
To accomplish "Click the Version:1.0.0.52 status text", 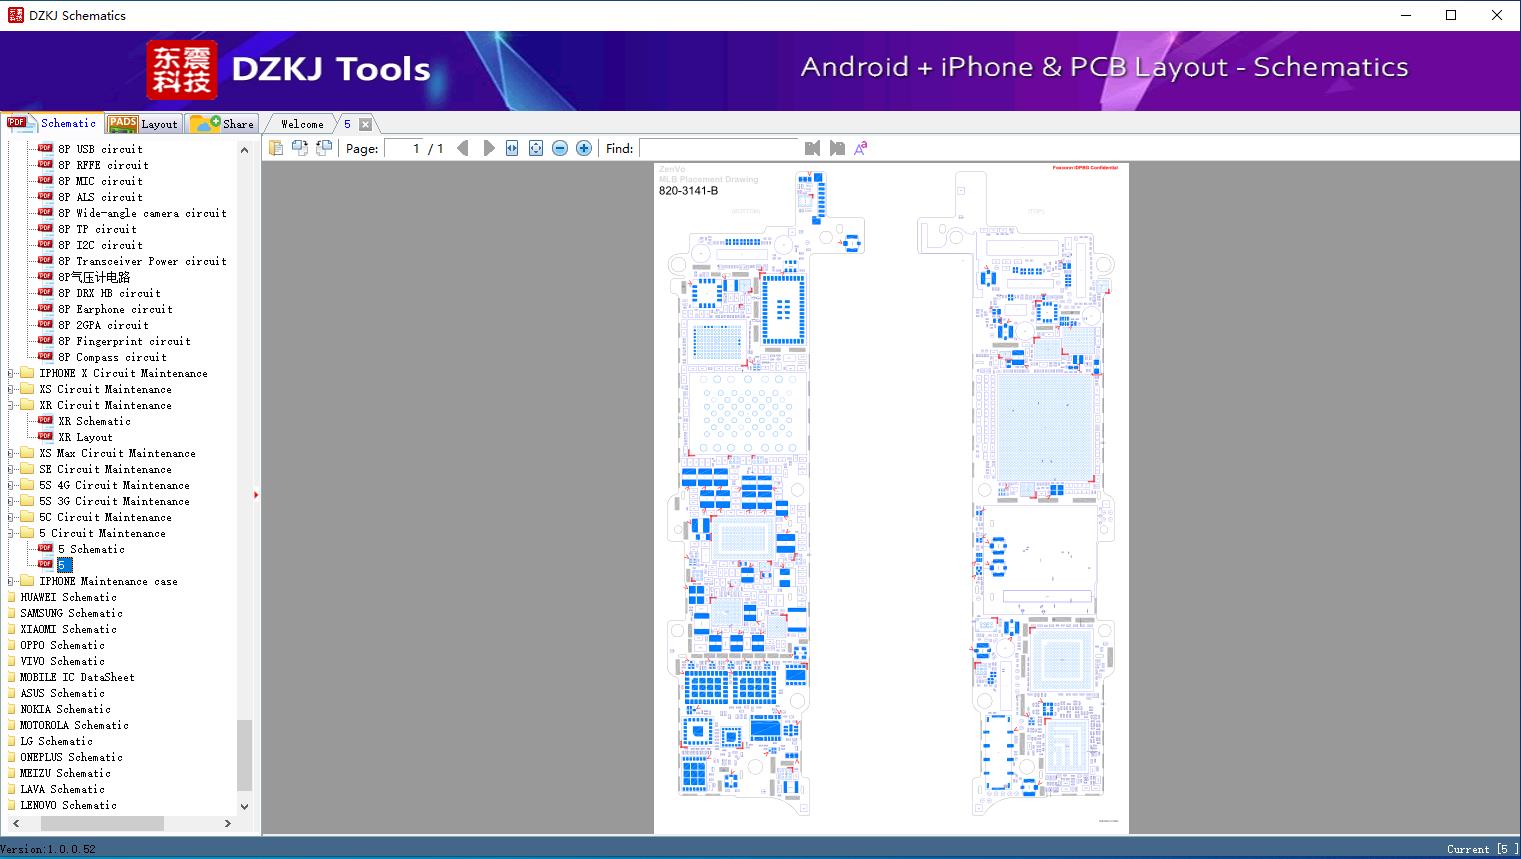I will 48,849.
